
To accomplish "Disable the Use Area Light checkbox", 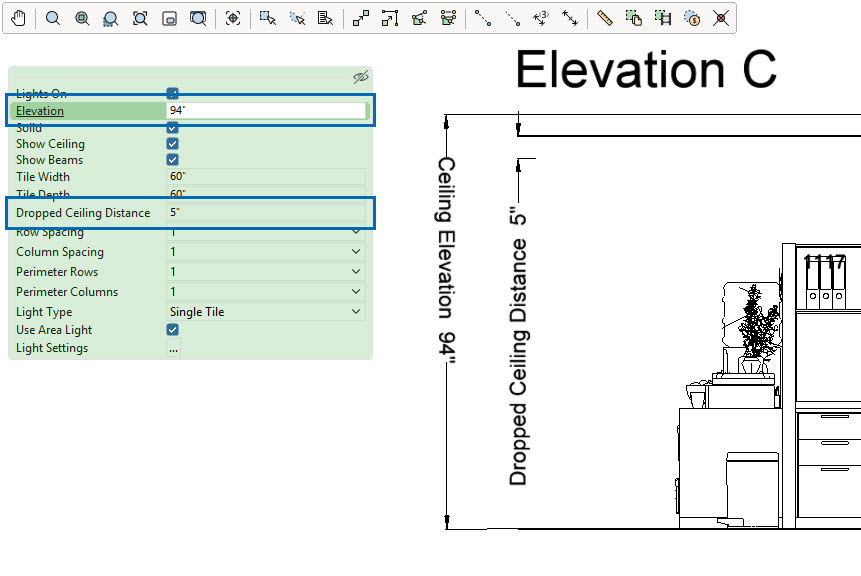I will pyautogui.click(x=172, y=329).
